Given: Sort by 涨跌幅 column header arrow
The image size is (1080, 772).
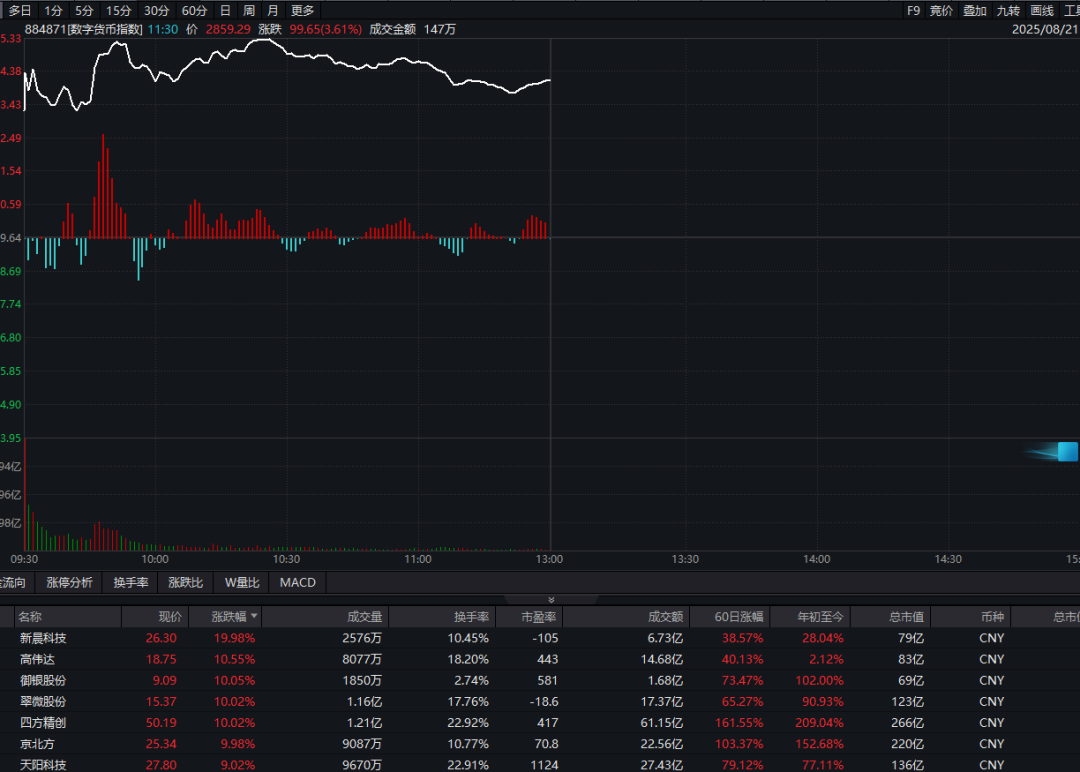Looking at the screenshot, I should (x=254, y=617).
